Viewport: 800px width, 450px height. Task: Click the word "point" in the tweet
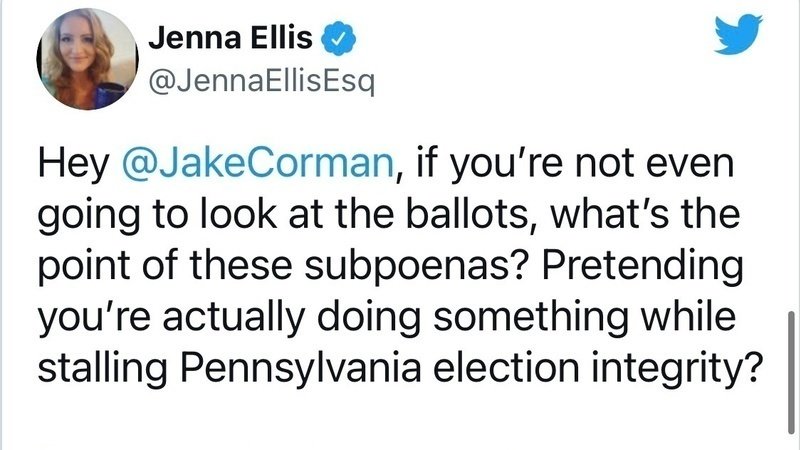[84, 267]
